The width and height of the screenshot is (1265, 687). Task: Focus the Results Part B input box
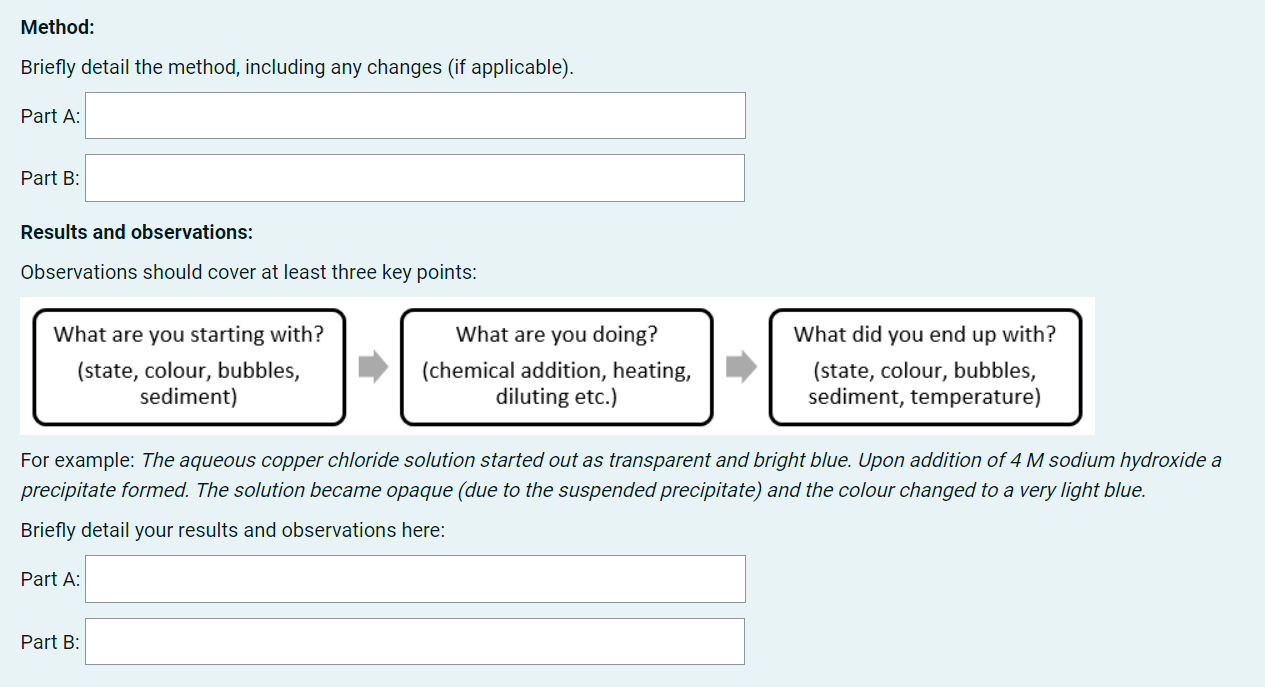[415, 641]
